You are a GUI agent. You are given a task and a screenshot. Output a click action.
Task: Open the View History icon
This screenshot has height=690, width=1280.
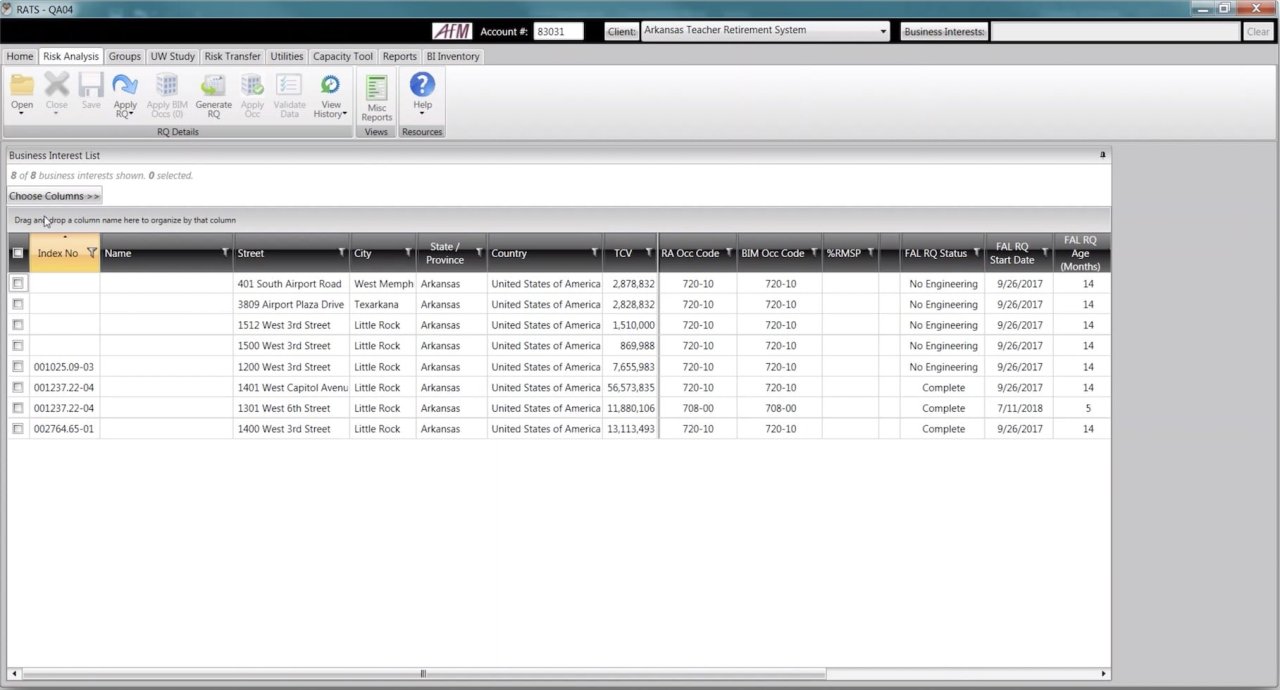[330, 87]
